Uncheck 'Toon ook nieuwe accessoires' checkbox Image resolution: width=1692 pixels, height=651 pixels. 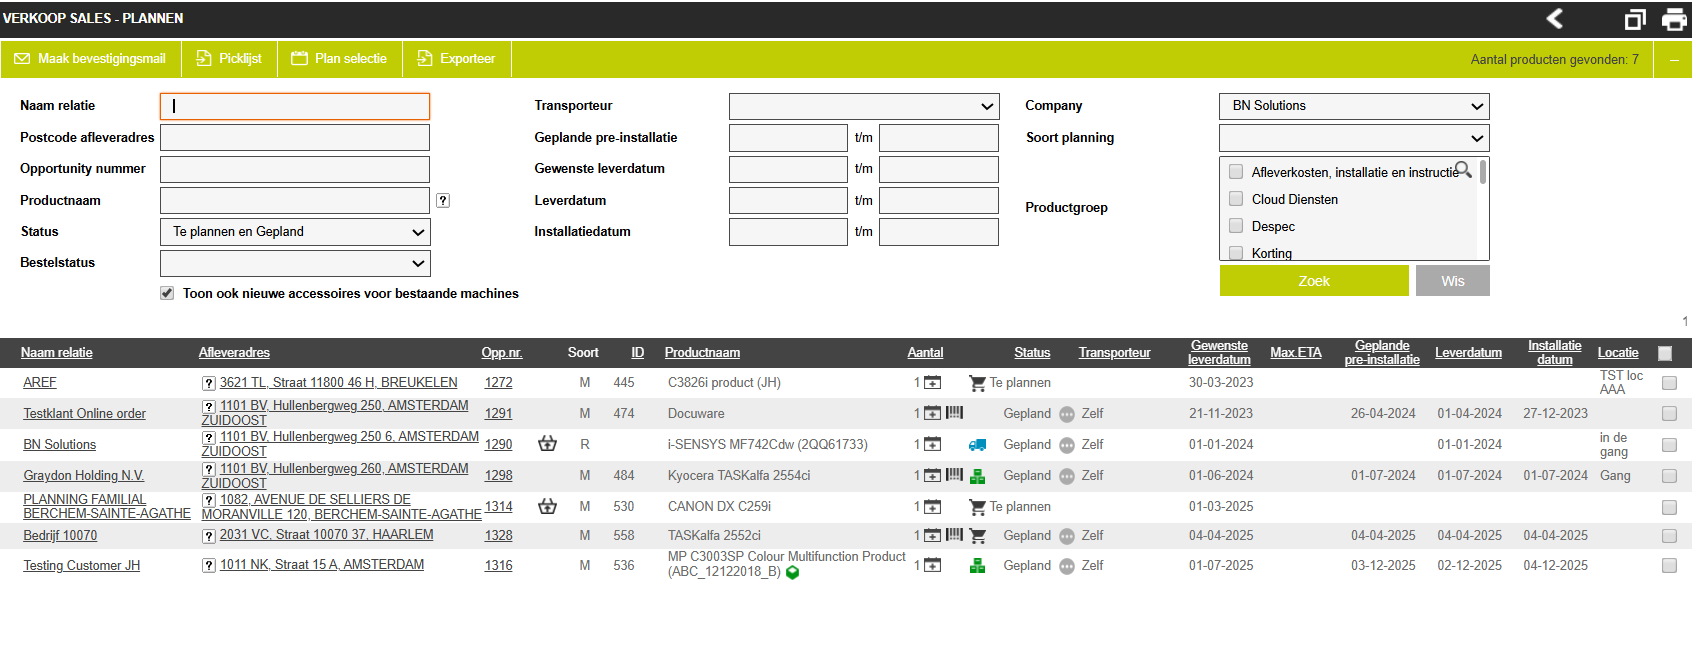pos(167,293)
